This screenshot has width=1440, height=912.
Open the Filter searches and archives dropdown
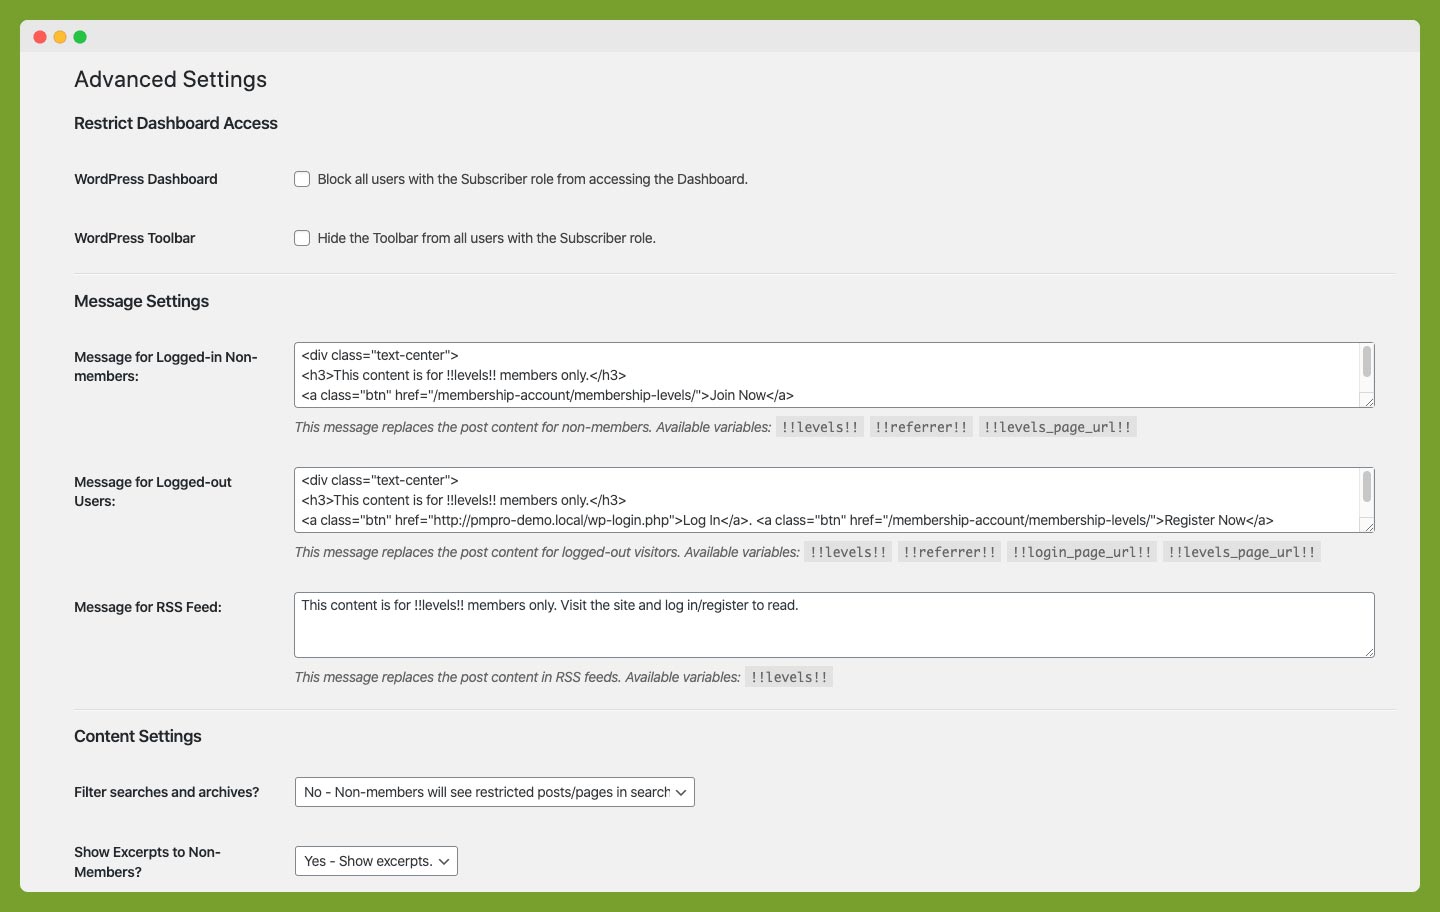pyautogui.click(x=495, y=792)
